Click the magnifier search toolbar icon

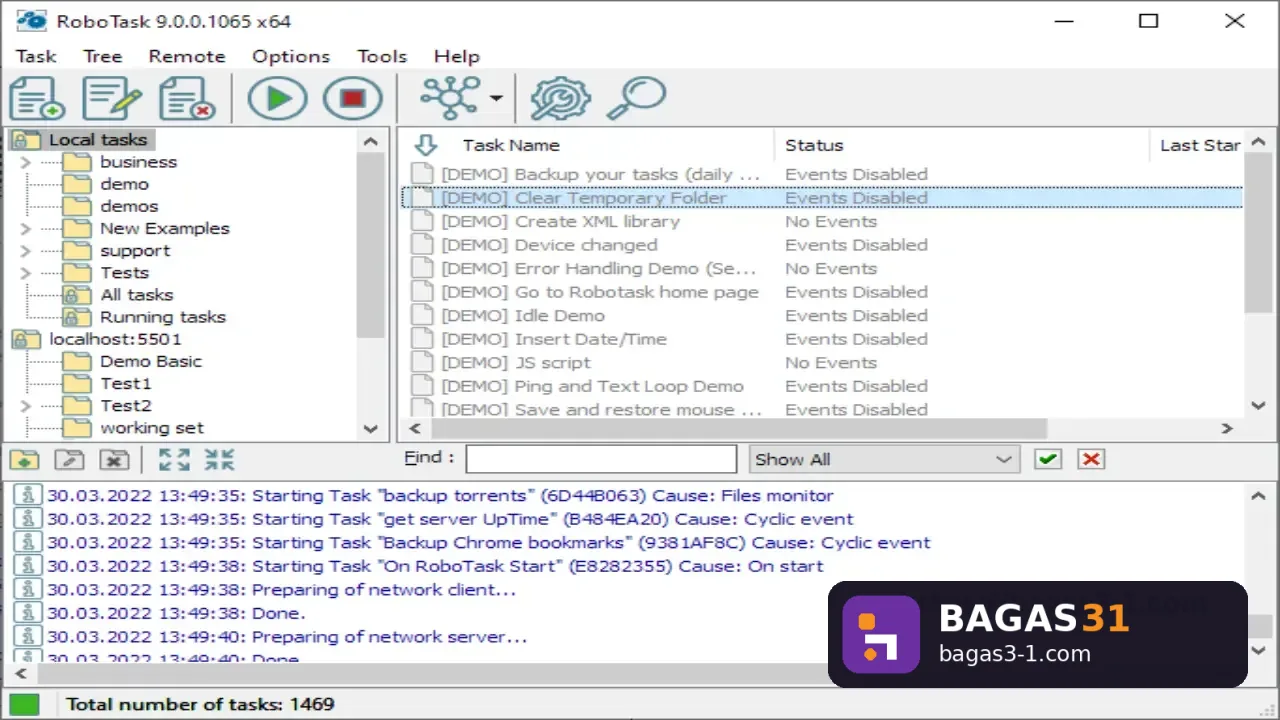point(636,98)
